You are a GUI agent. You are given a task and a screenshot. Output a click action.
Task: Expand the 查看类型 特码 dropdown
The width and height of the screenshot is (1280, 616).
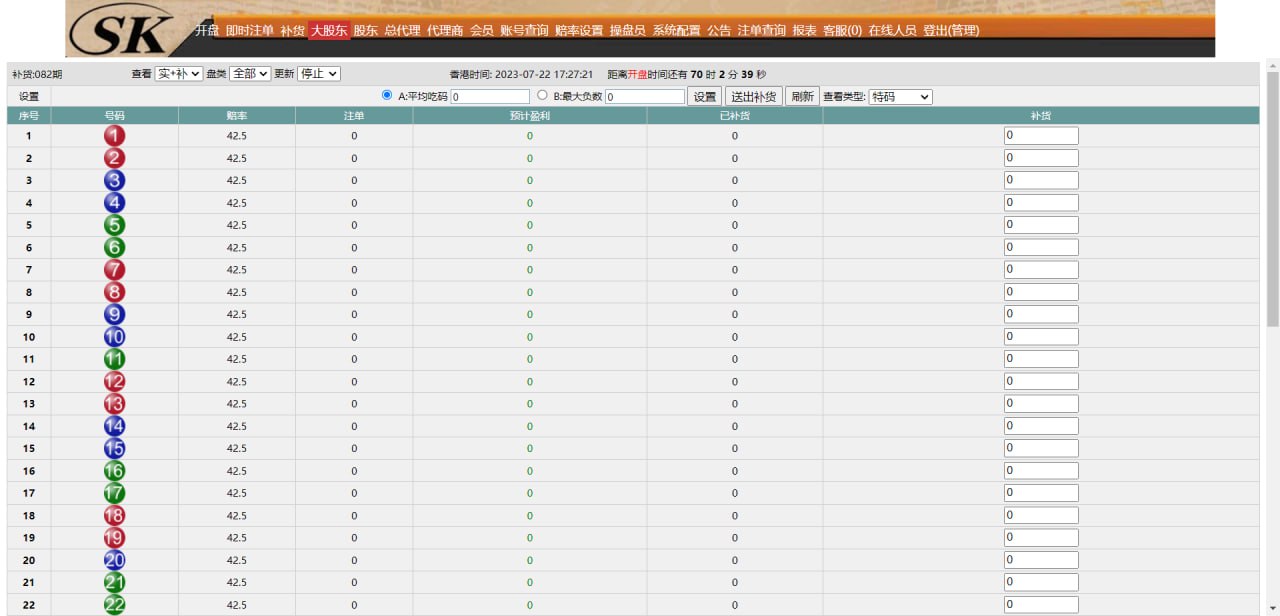900,97
